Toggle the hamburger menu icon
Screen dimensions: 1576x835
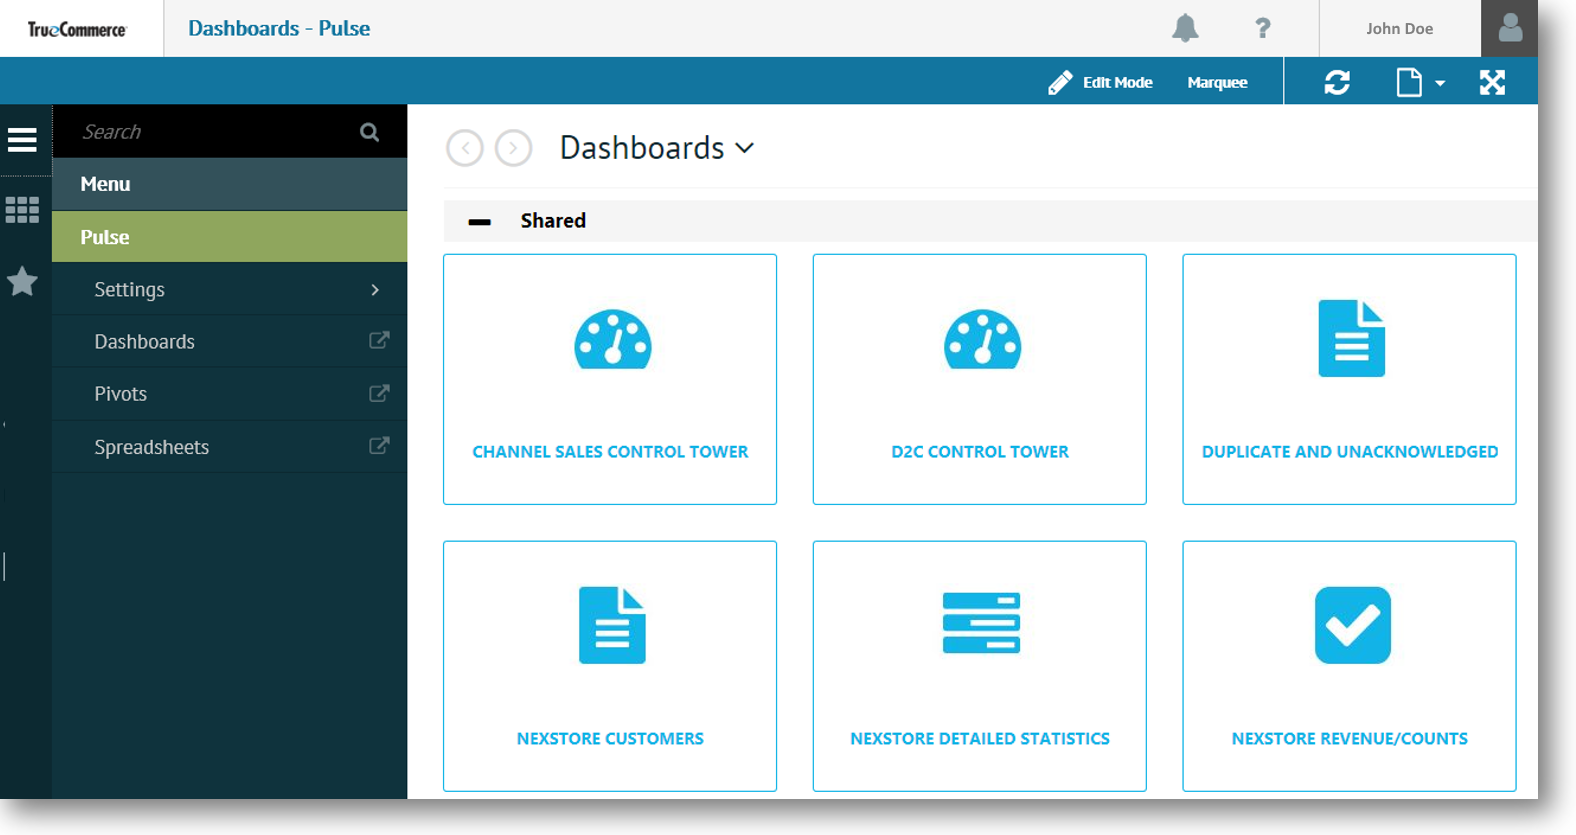pos(22,140)
